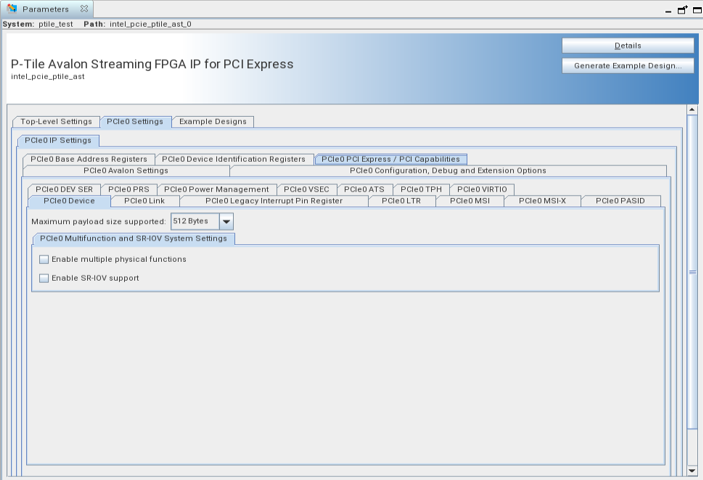
Task: Open the maximum payload size dropdown arrow
Action: coord(226,221)
